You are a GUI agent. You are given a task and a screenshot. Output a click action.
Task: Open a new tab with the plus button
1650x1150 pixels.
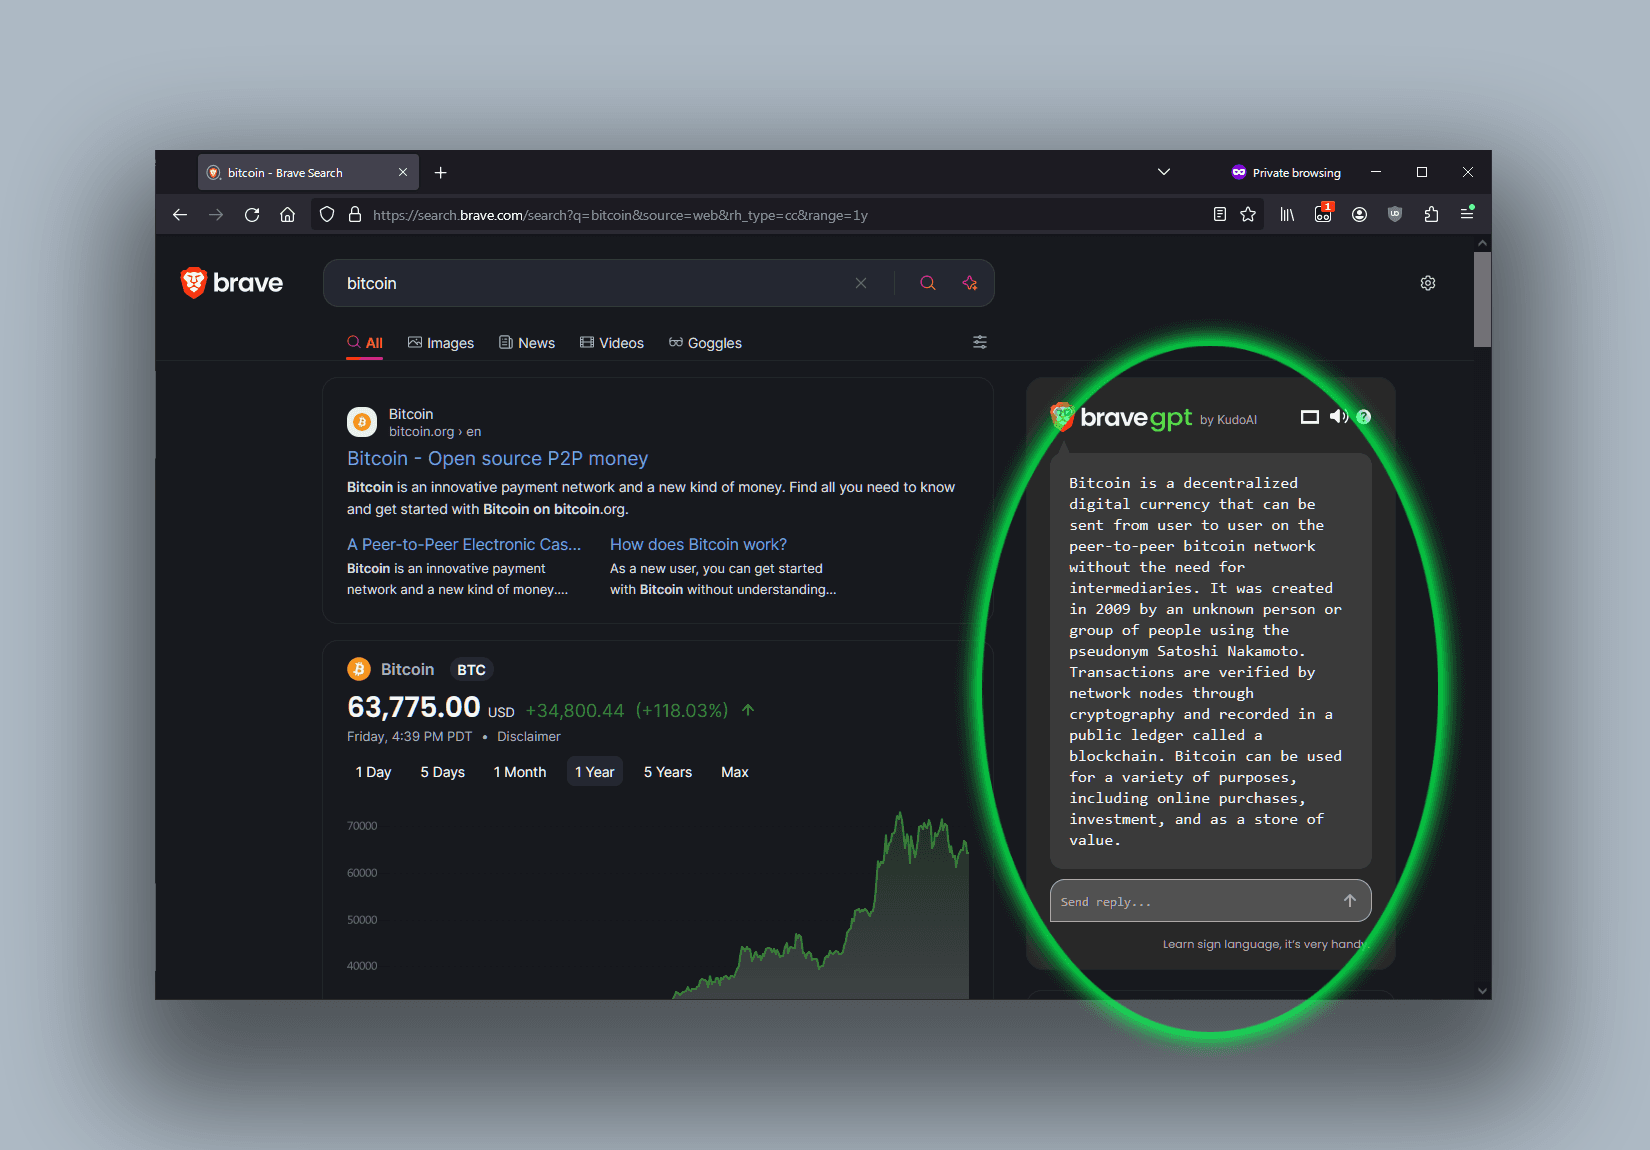click(x=440, y=173)
